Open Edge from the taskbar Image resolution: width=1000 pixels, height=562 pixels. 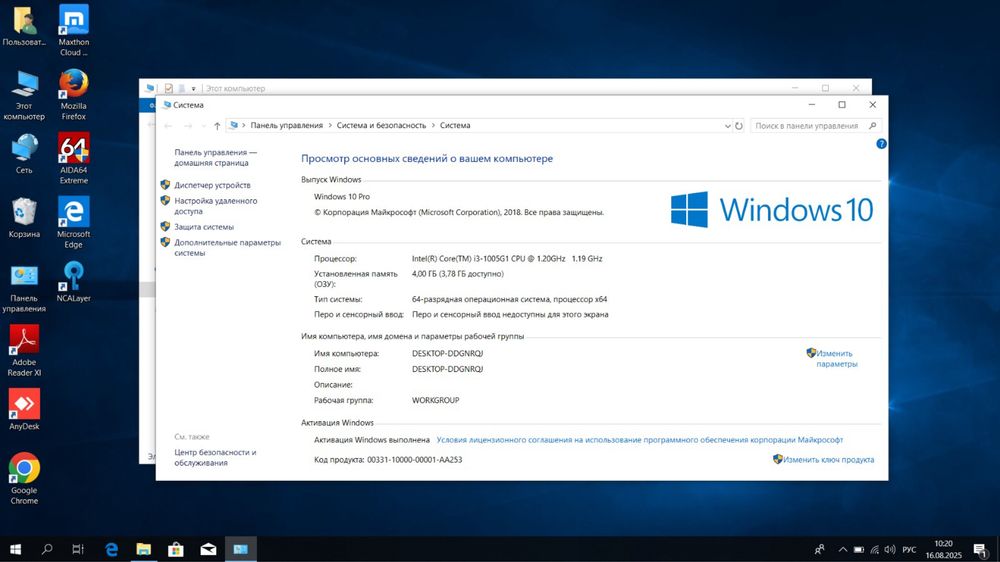112,549
